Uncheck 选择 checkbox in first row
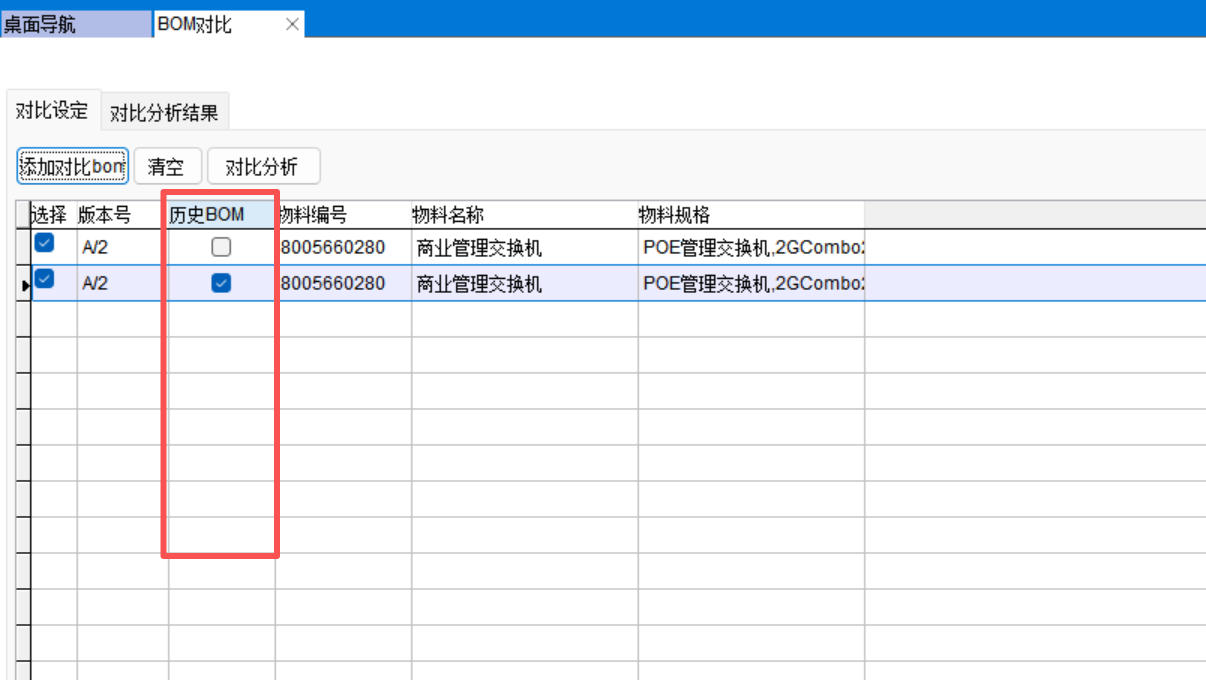 [45, 243]
